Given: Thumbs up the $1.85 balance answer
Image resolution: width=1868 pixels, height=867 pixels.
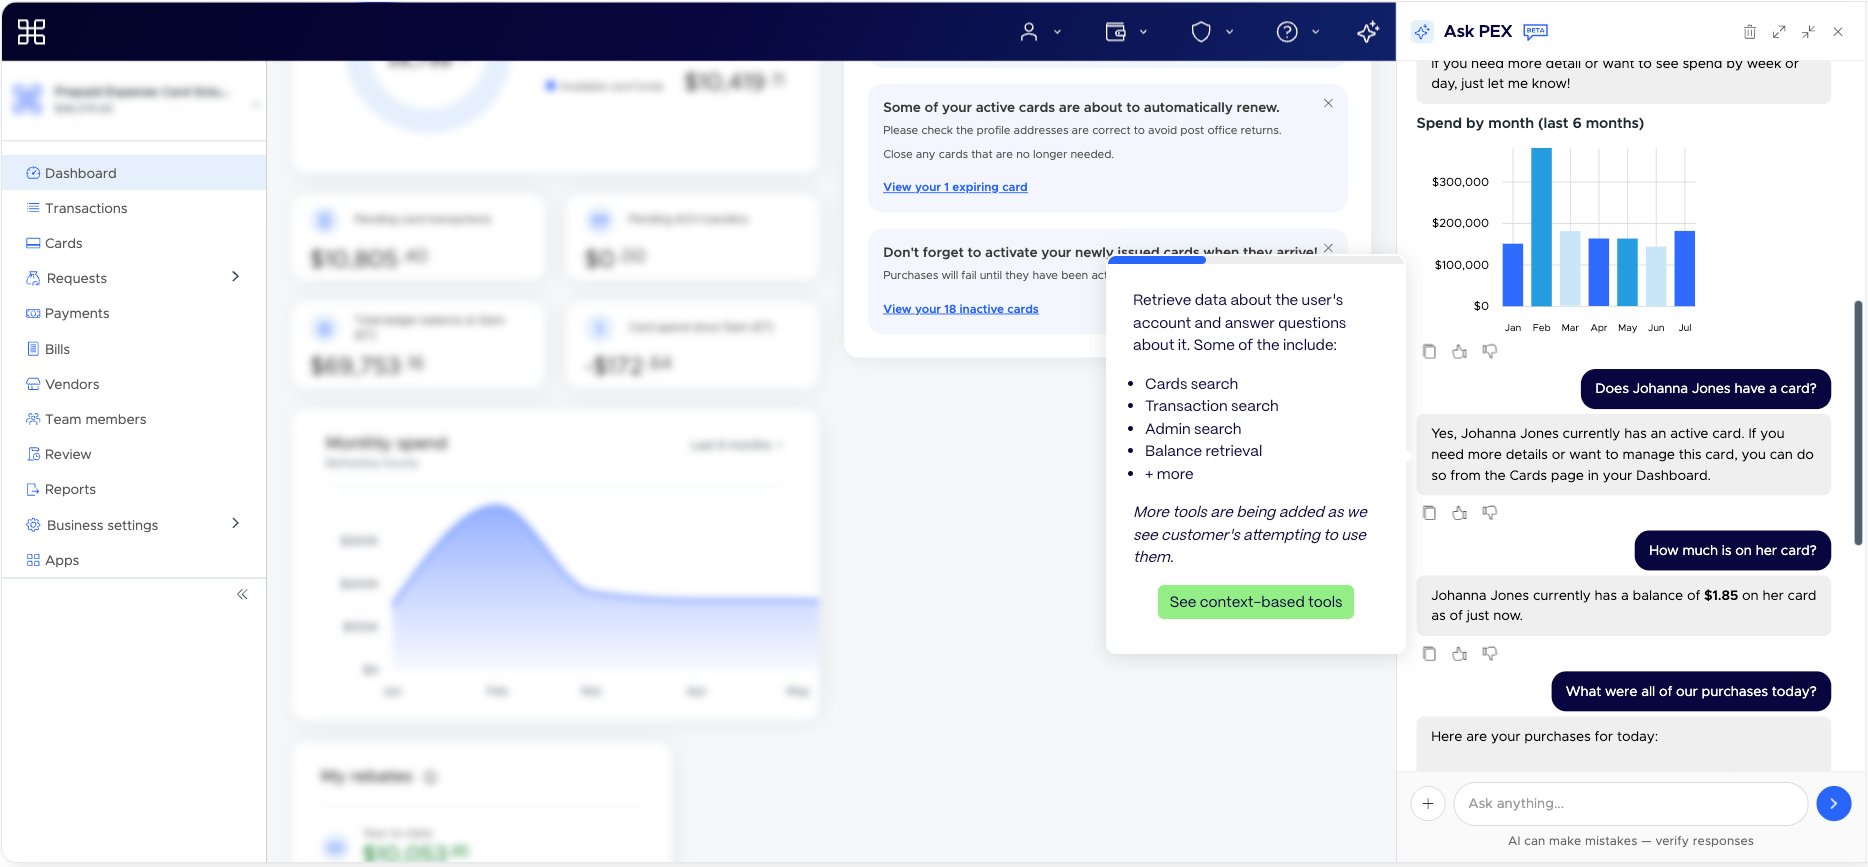Looking at the screenshot, I should (x=1459, y=653).
